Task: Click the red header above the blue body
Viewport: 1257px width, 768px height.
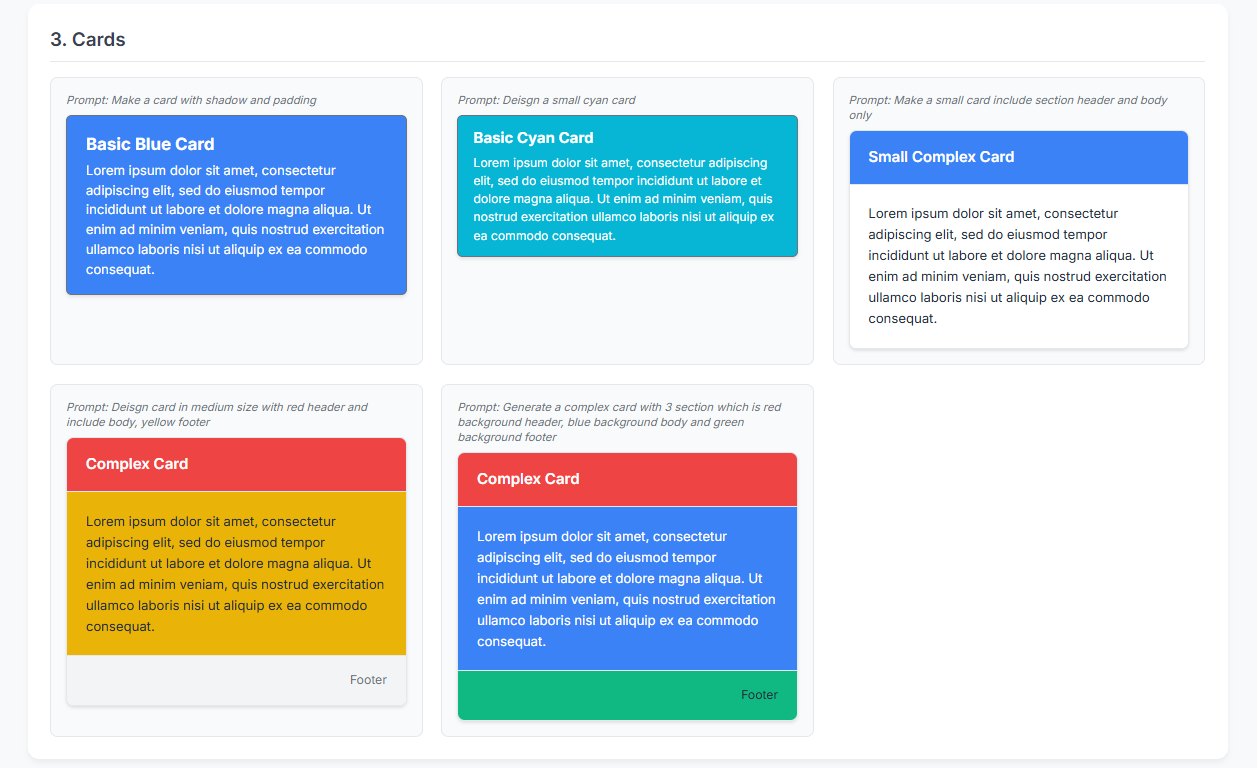Action: (x=627, y=479)
